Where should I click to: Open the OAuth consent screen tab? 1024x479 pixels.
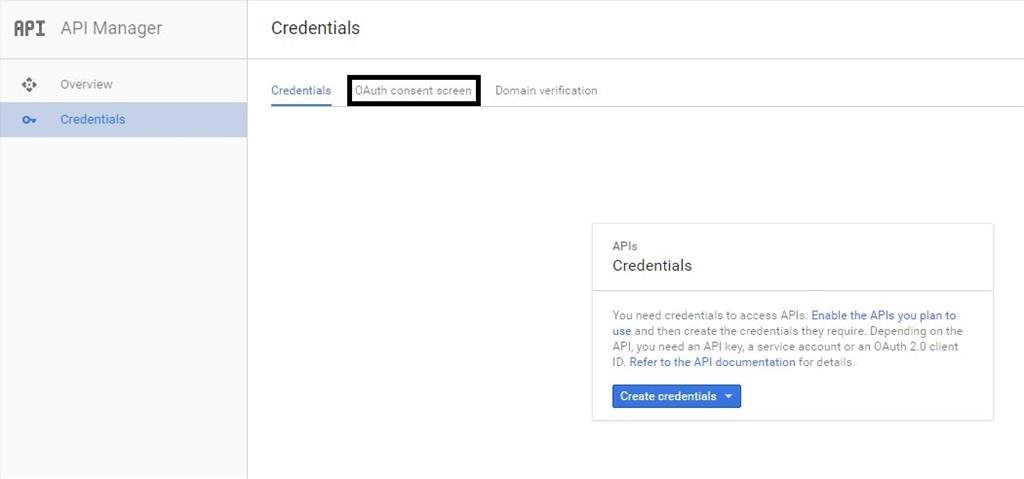(x=413, y=91)
